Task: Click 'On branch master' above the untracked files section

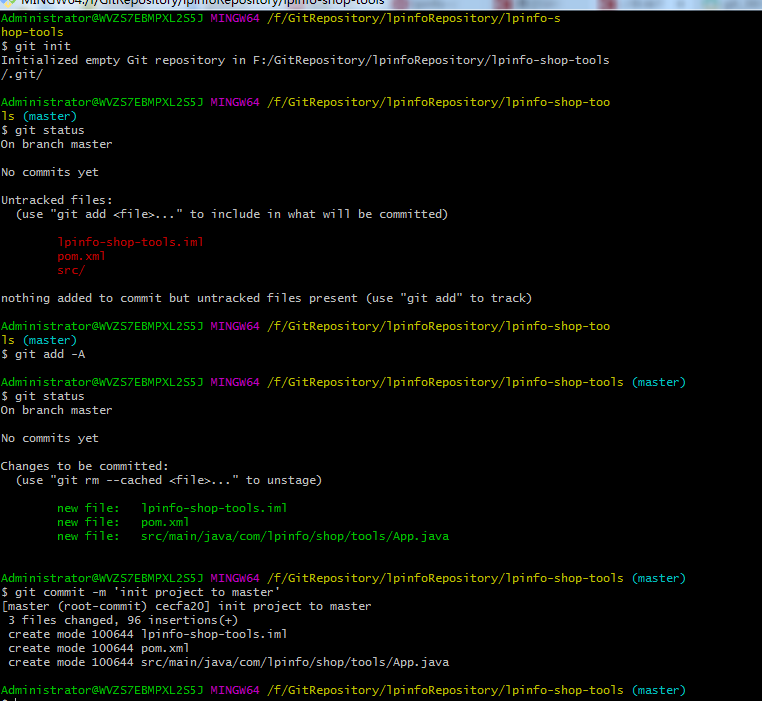Action: (56, 144)
